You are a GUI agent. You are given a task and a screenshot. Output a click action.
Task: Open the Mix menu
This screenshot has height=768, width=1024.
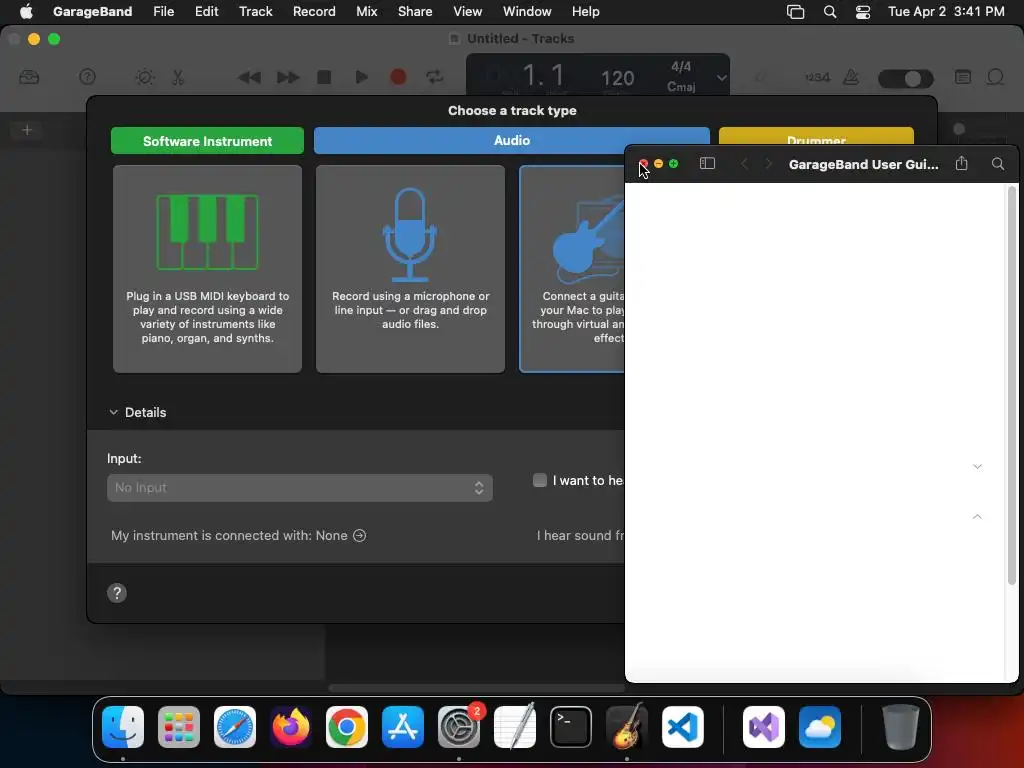click(366, 11)
